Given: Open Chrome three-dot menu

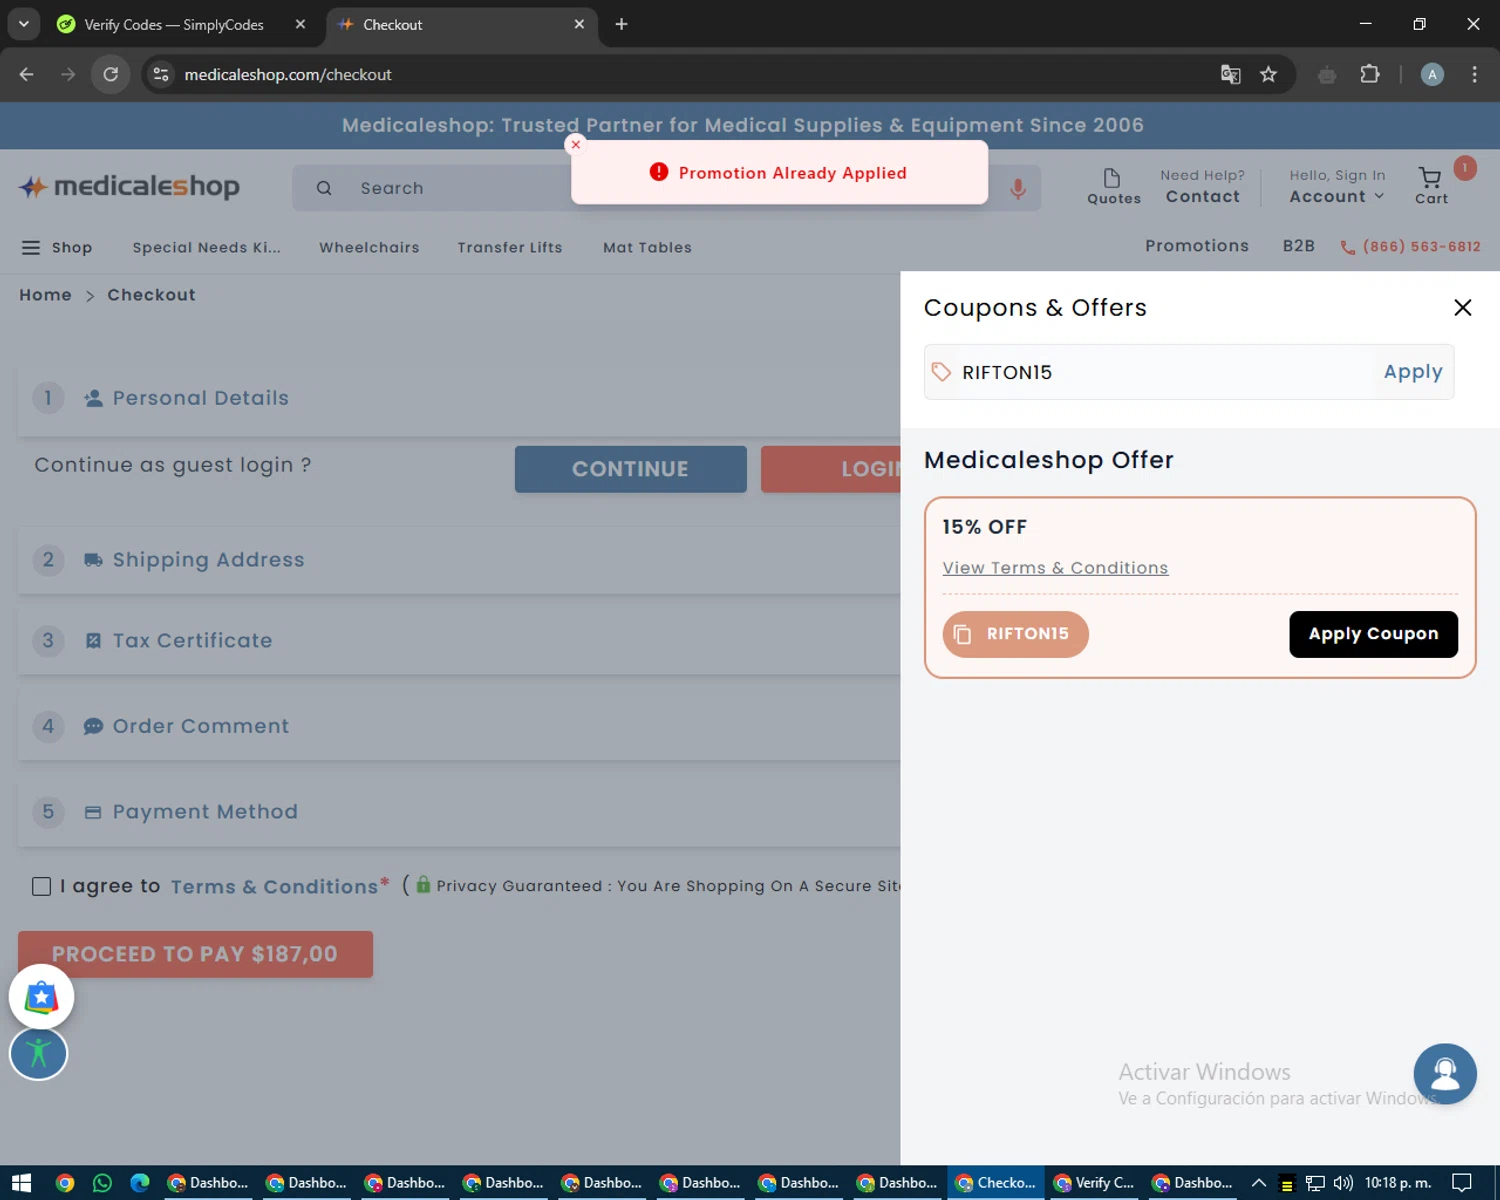Looking at the screenshot, I should [x=1474, y=74].
